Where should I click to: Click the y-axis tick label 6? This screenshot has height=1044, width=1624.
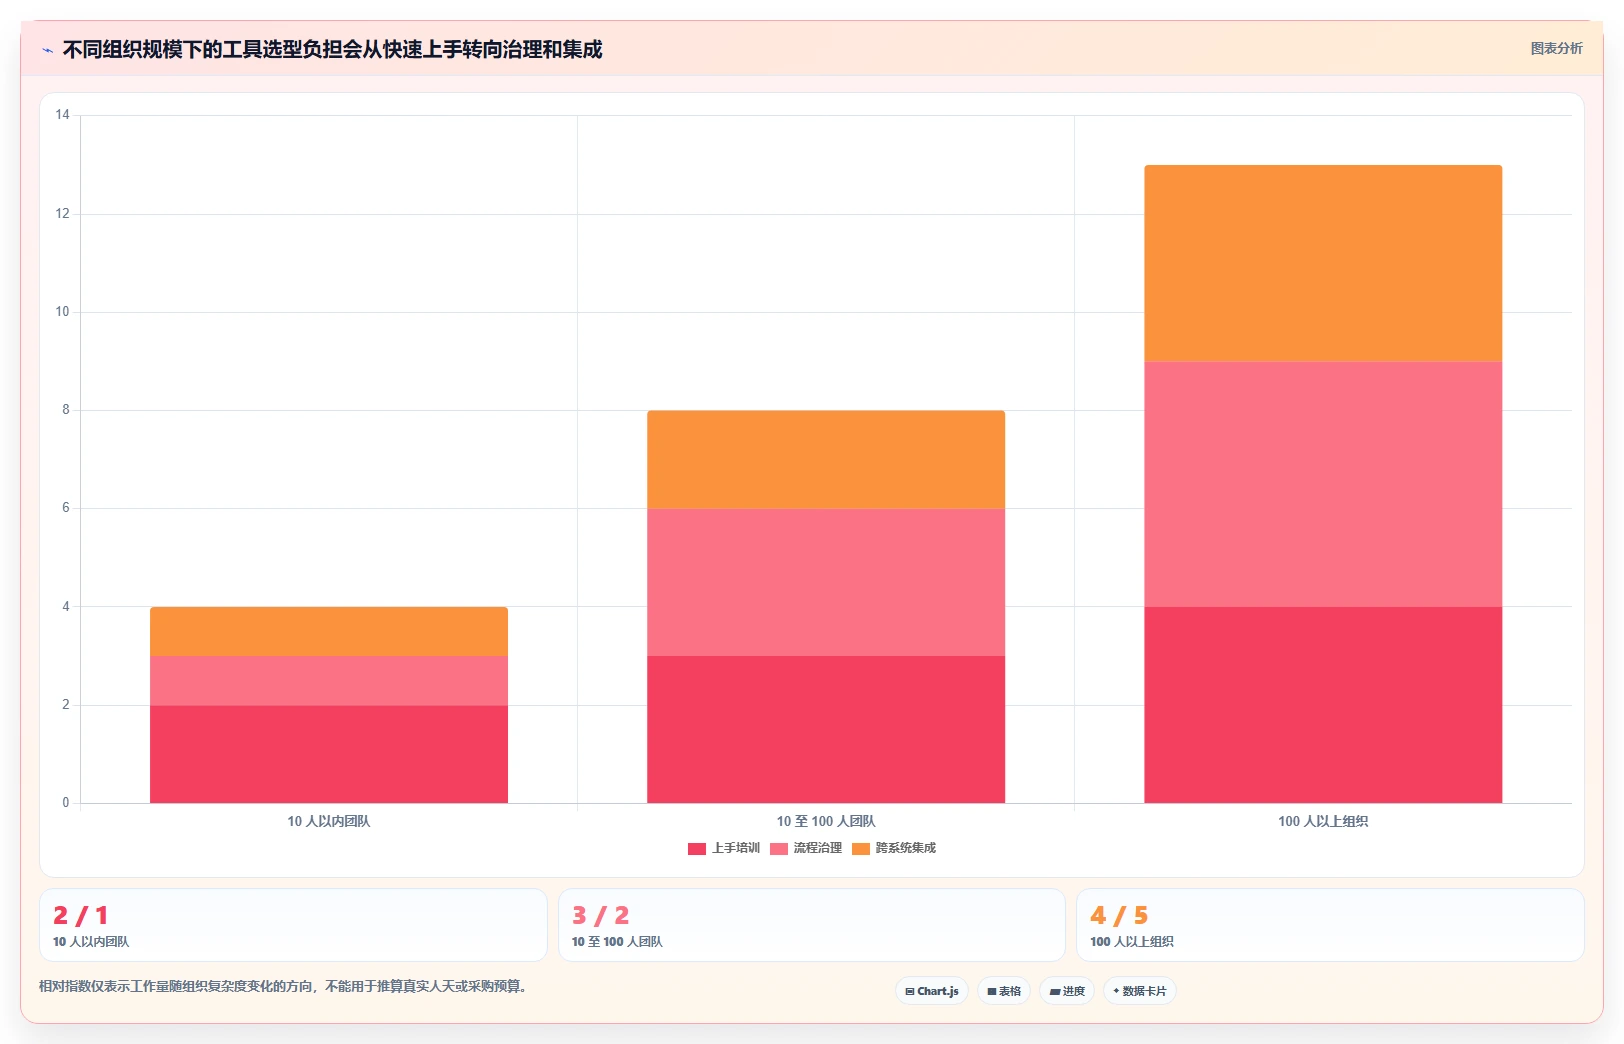pos(66,508)
